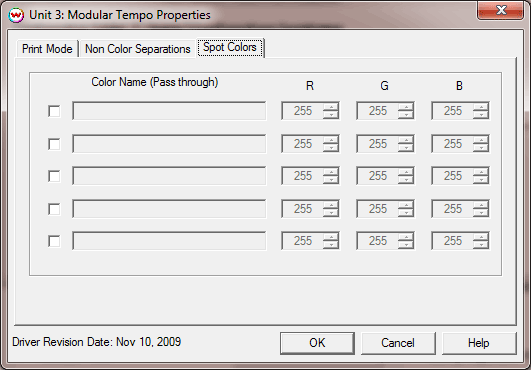
Task: Click the Cancel button
Action: coord(398,343)
